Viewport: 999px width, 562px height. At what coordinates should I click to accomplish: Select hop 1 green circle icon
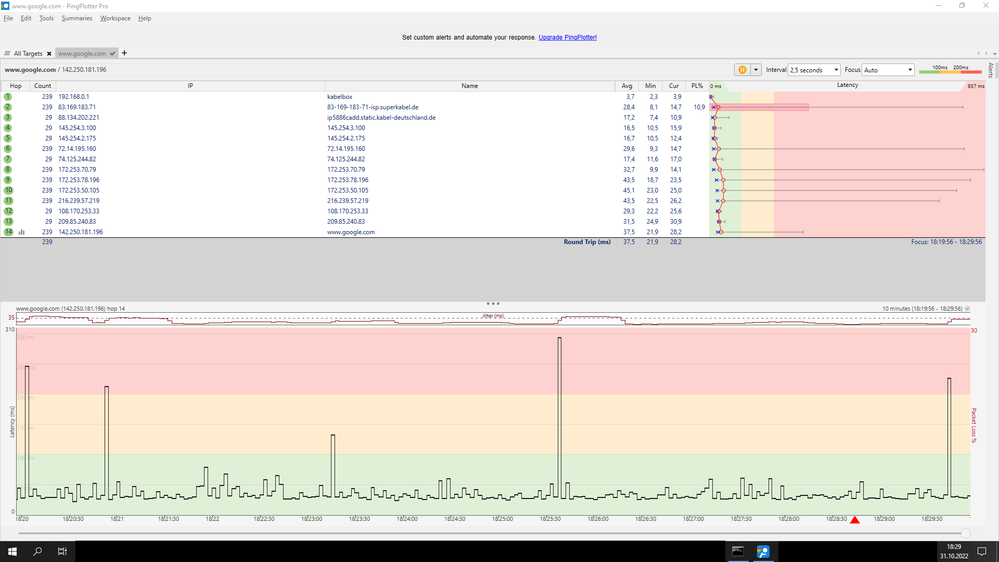pos(8,97)
